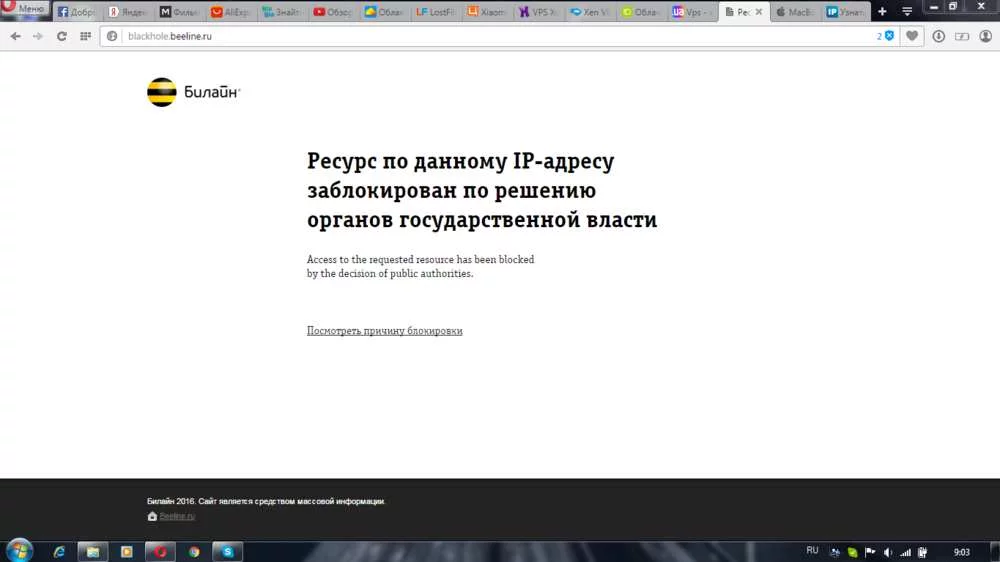The width and height of the screenshot is (1000, 562).
Task: Click the Билайн logo
Action: click(x=194, y=92)
